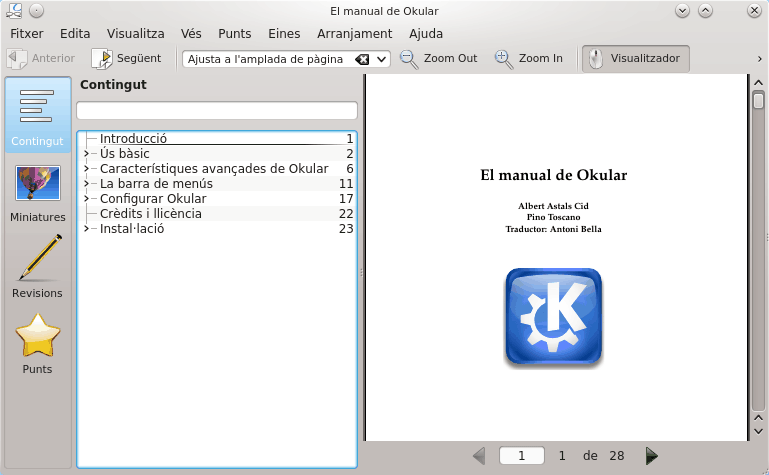This screenshot has width=769, height=475.
Task: Clear the zoom combo box text
Action: click(x=362, y=59)
